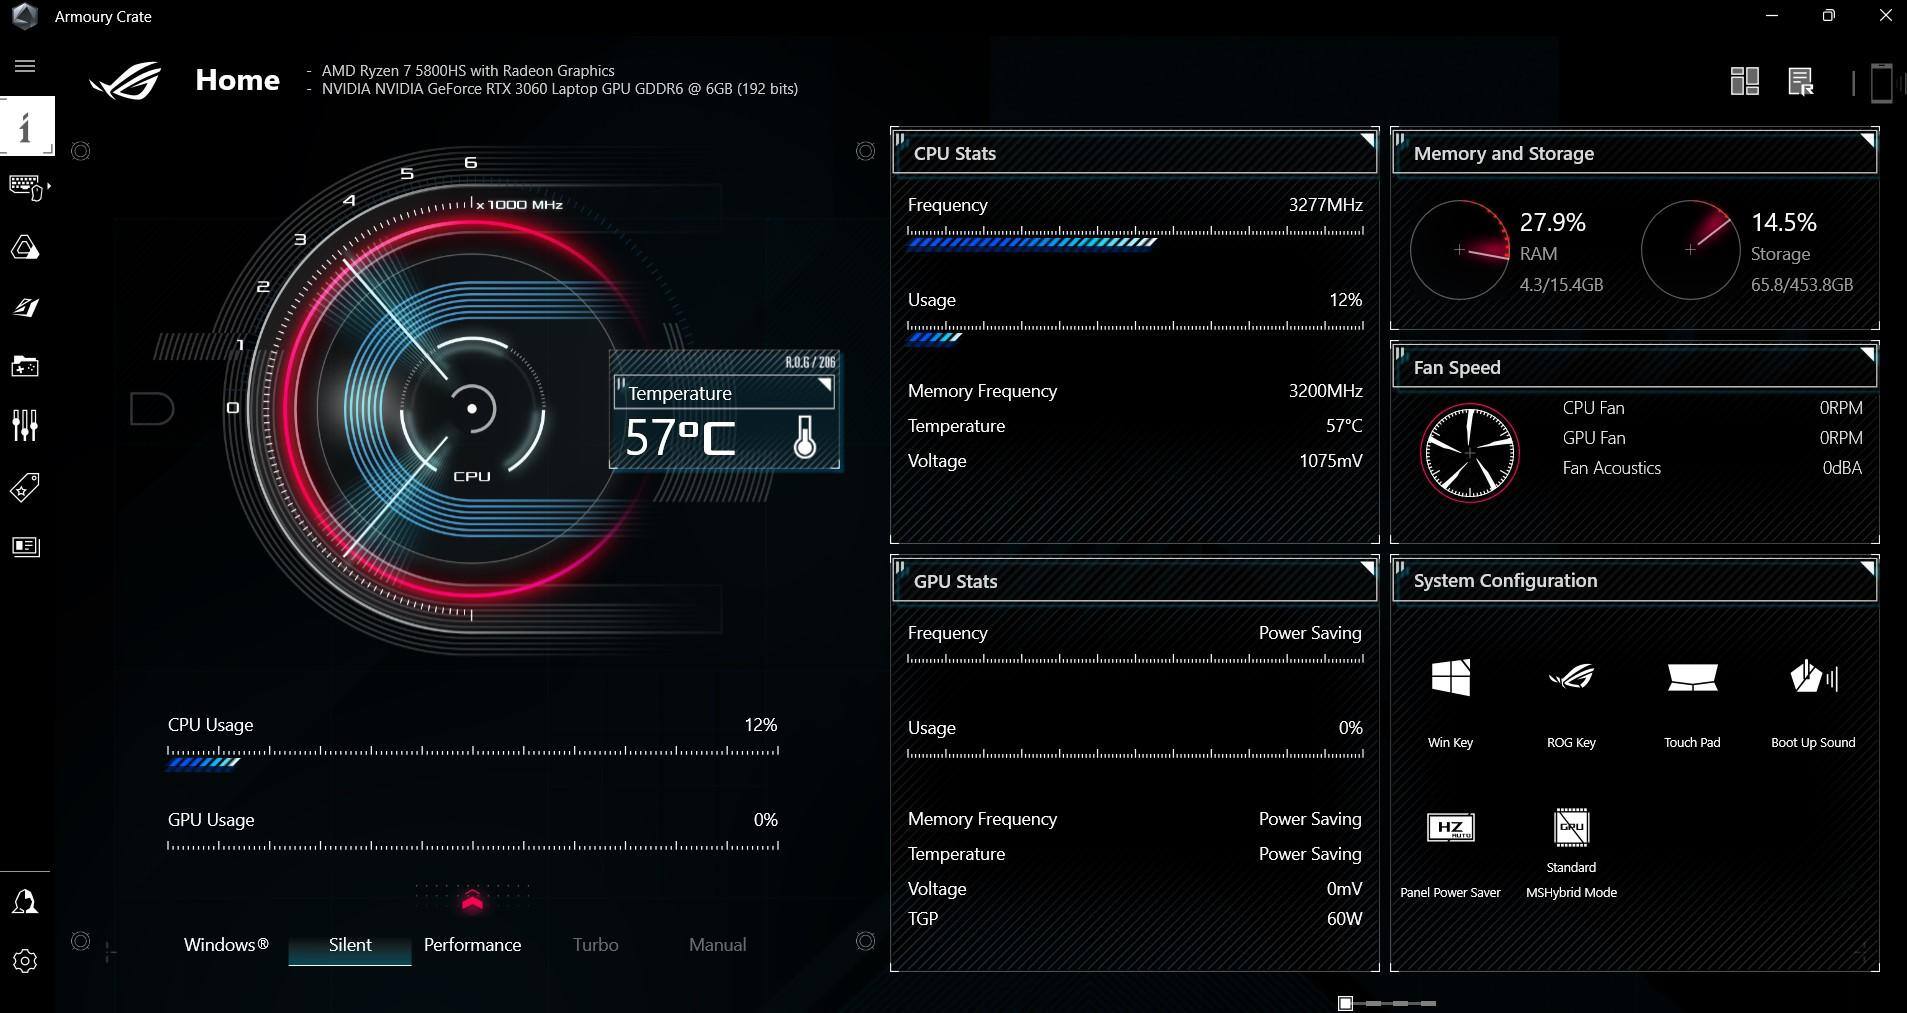
Task: Click the mobile device link icon
Action: (x=1881, y=82)
